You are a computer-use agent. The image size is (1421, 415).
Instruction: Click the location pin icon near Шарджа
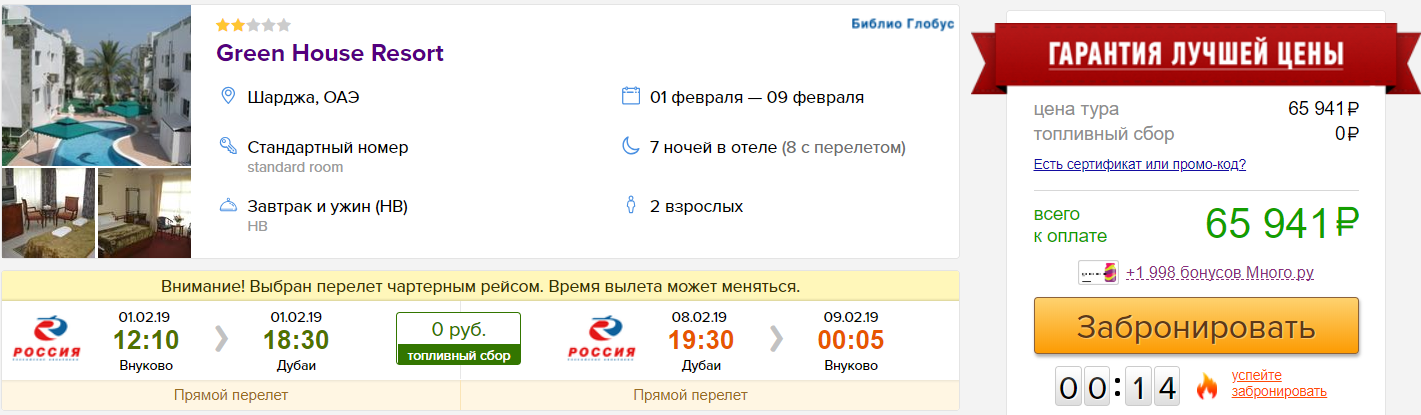pyautogui.click(x=228, y=97)
